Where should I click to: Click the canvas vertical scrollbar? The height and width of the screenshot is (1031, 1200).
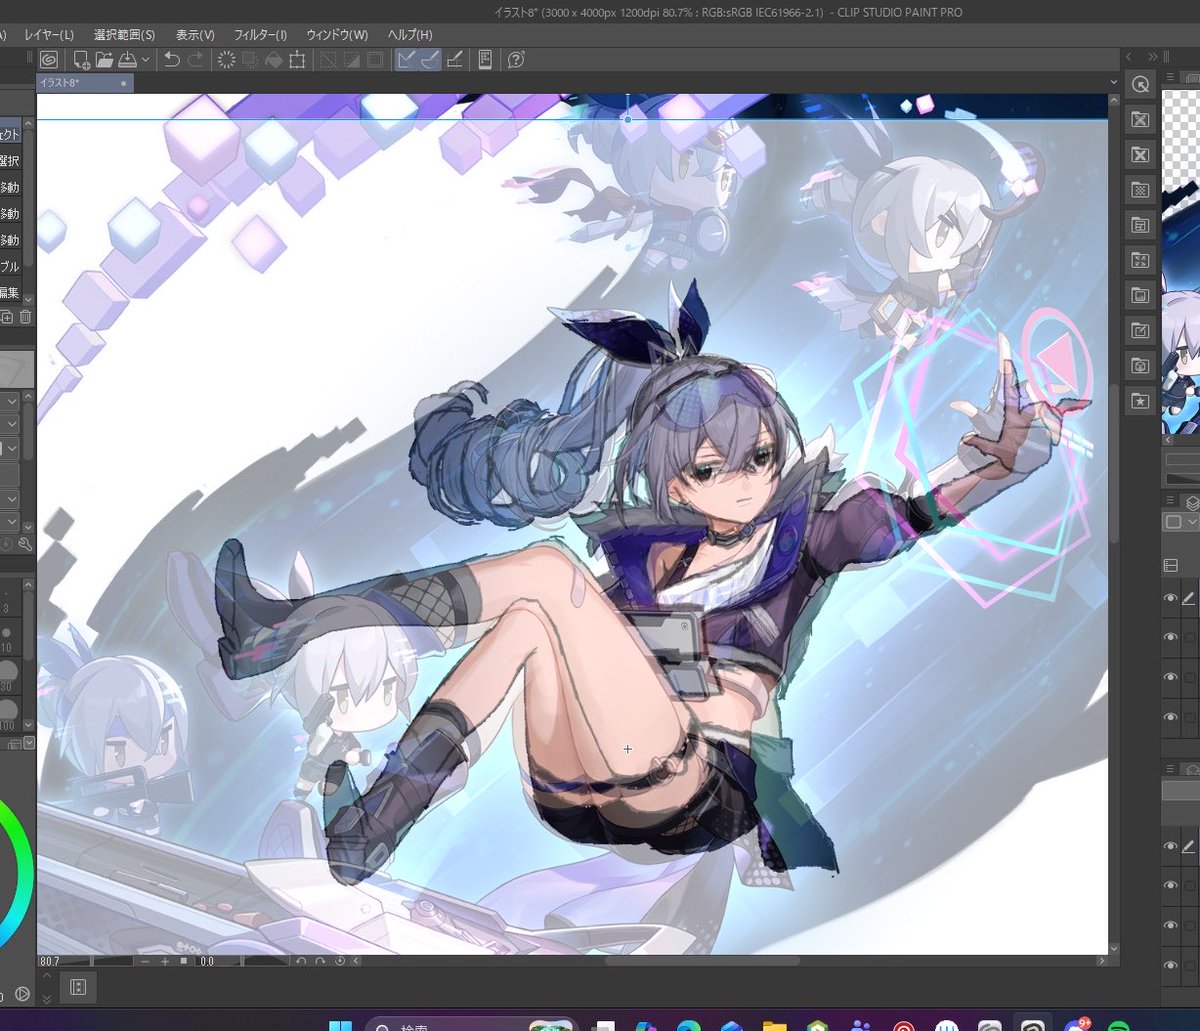coord(1115,463)
